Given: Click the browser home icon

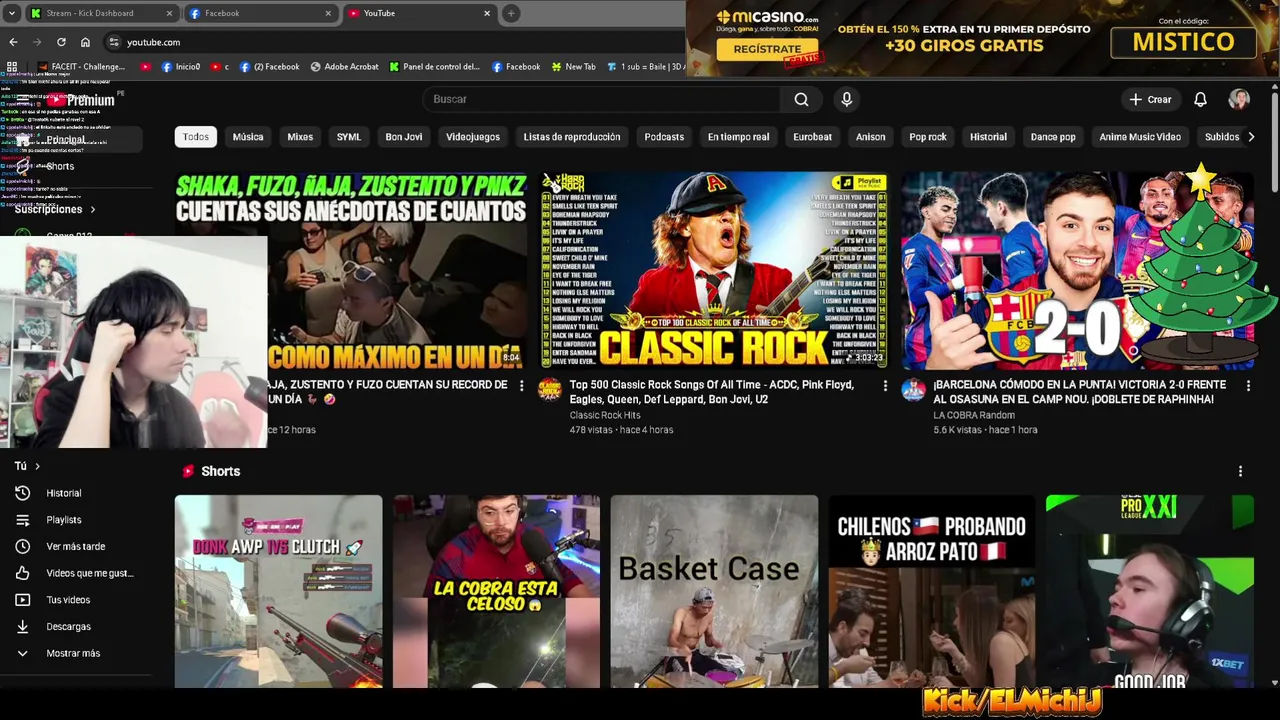Looking at the screenshot, I should tap(85, 42).
